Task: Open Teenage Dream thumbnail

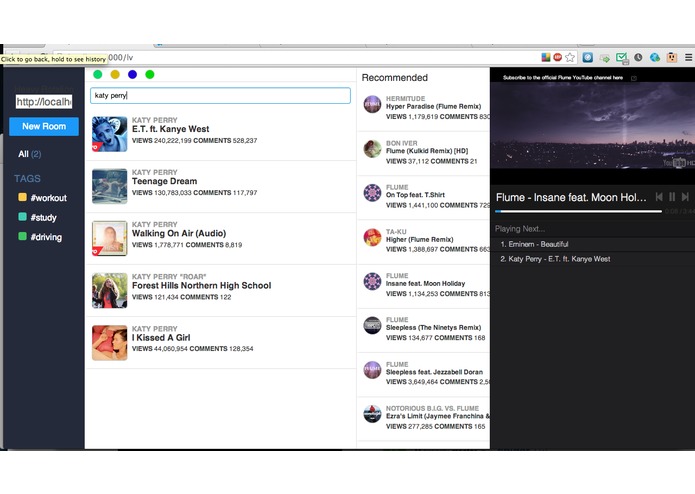Action: [x=109, y=186]
